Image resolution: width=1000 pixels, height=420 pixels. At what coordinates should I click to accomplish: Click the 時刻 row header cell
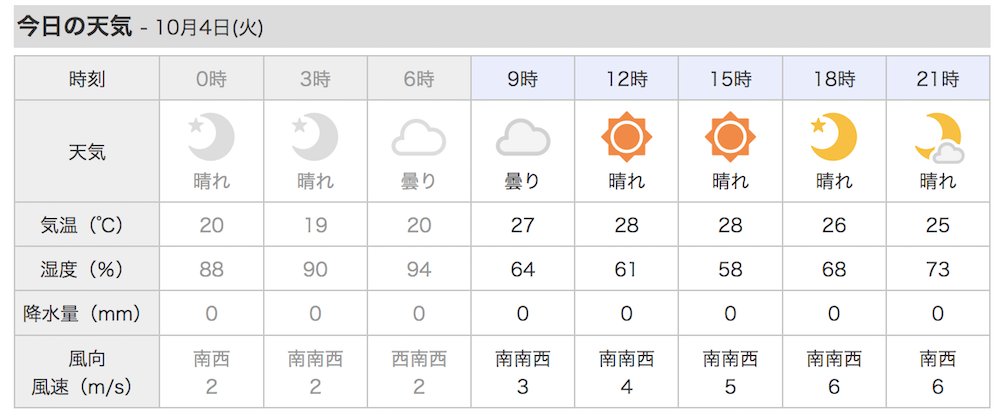(87, 79)
